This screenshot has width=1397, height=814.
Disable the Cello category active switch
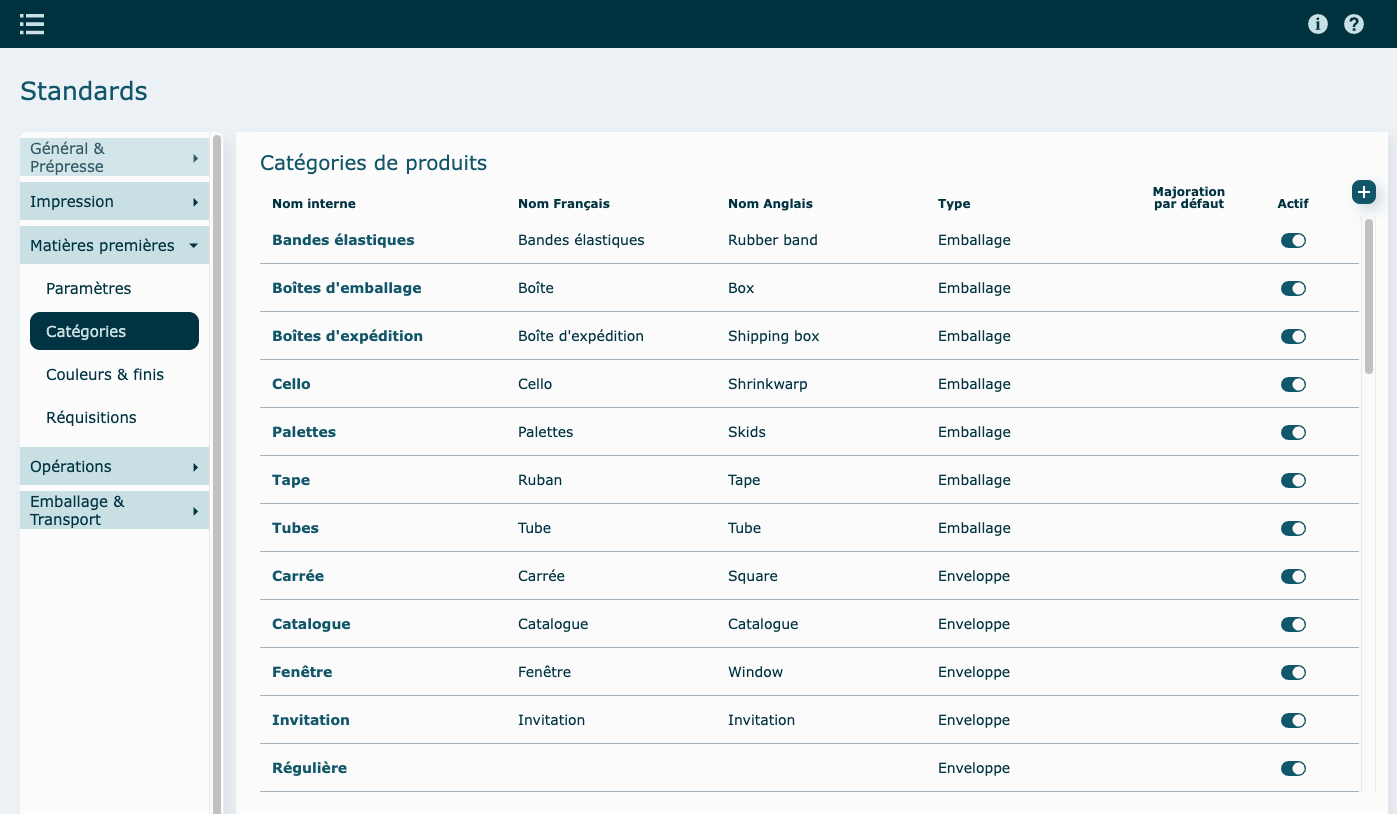[1293, 385]
